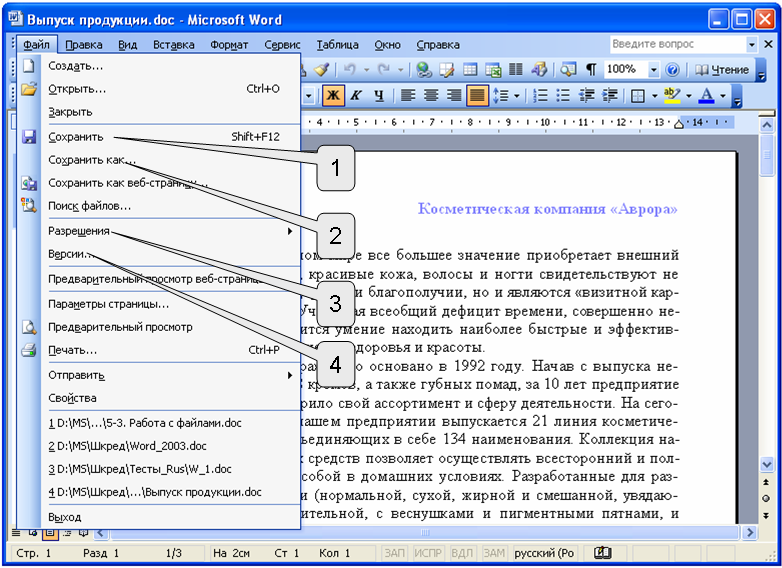Image resolution: width=782 pixels, height=568 pixels.
Task: Toggle the paragraph marks ¶ button
Action: 591,70
